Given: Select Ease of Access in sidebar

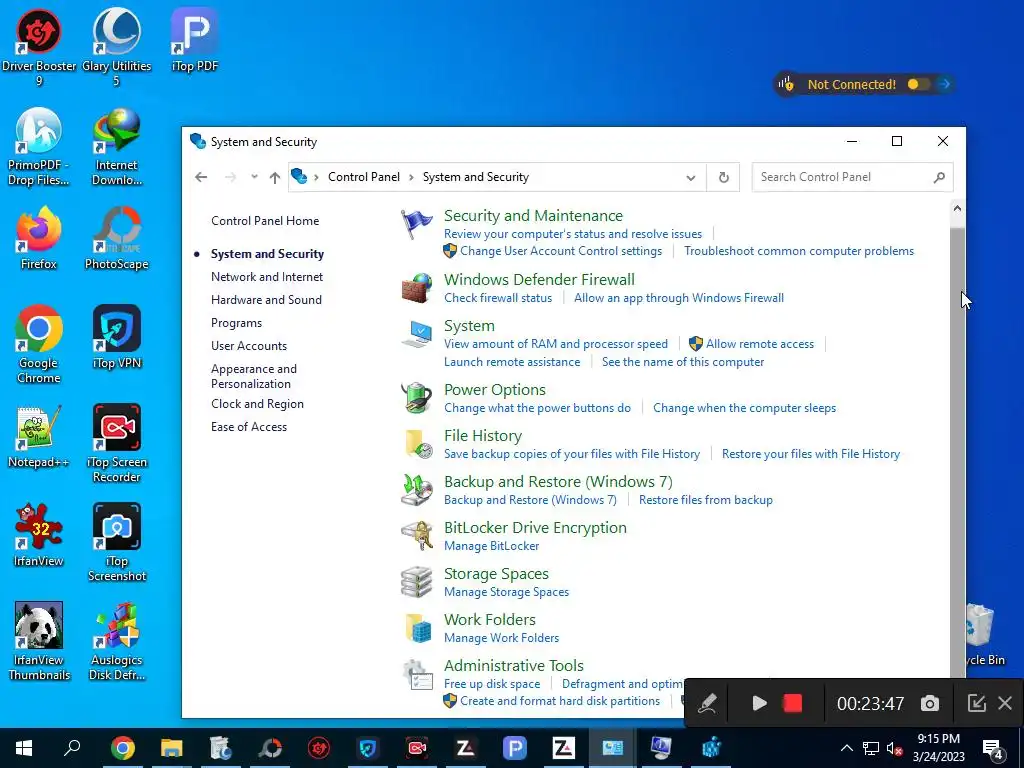Looking at the screenshot, I should click(249, 427).
